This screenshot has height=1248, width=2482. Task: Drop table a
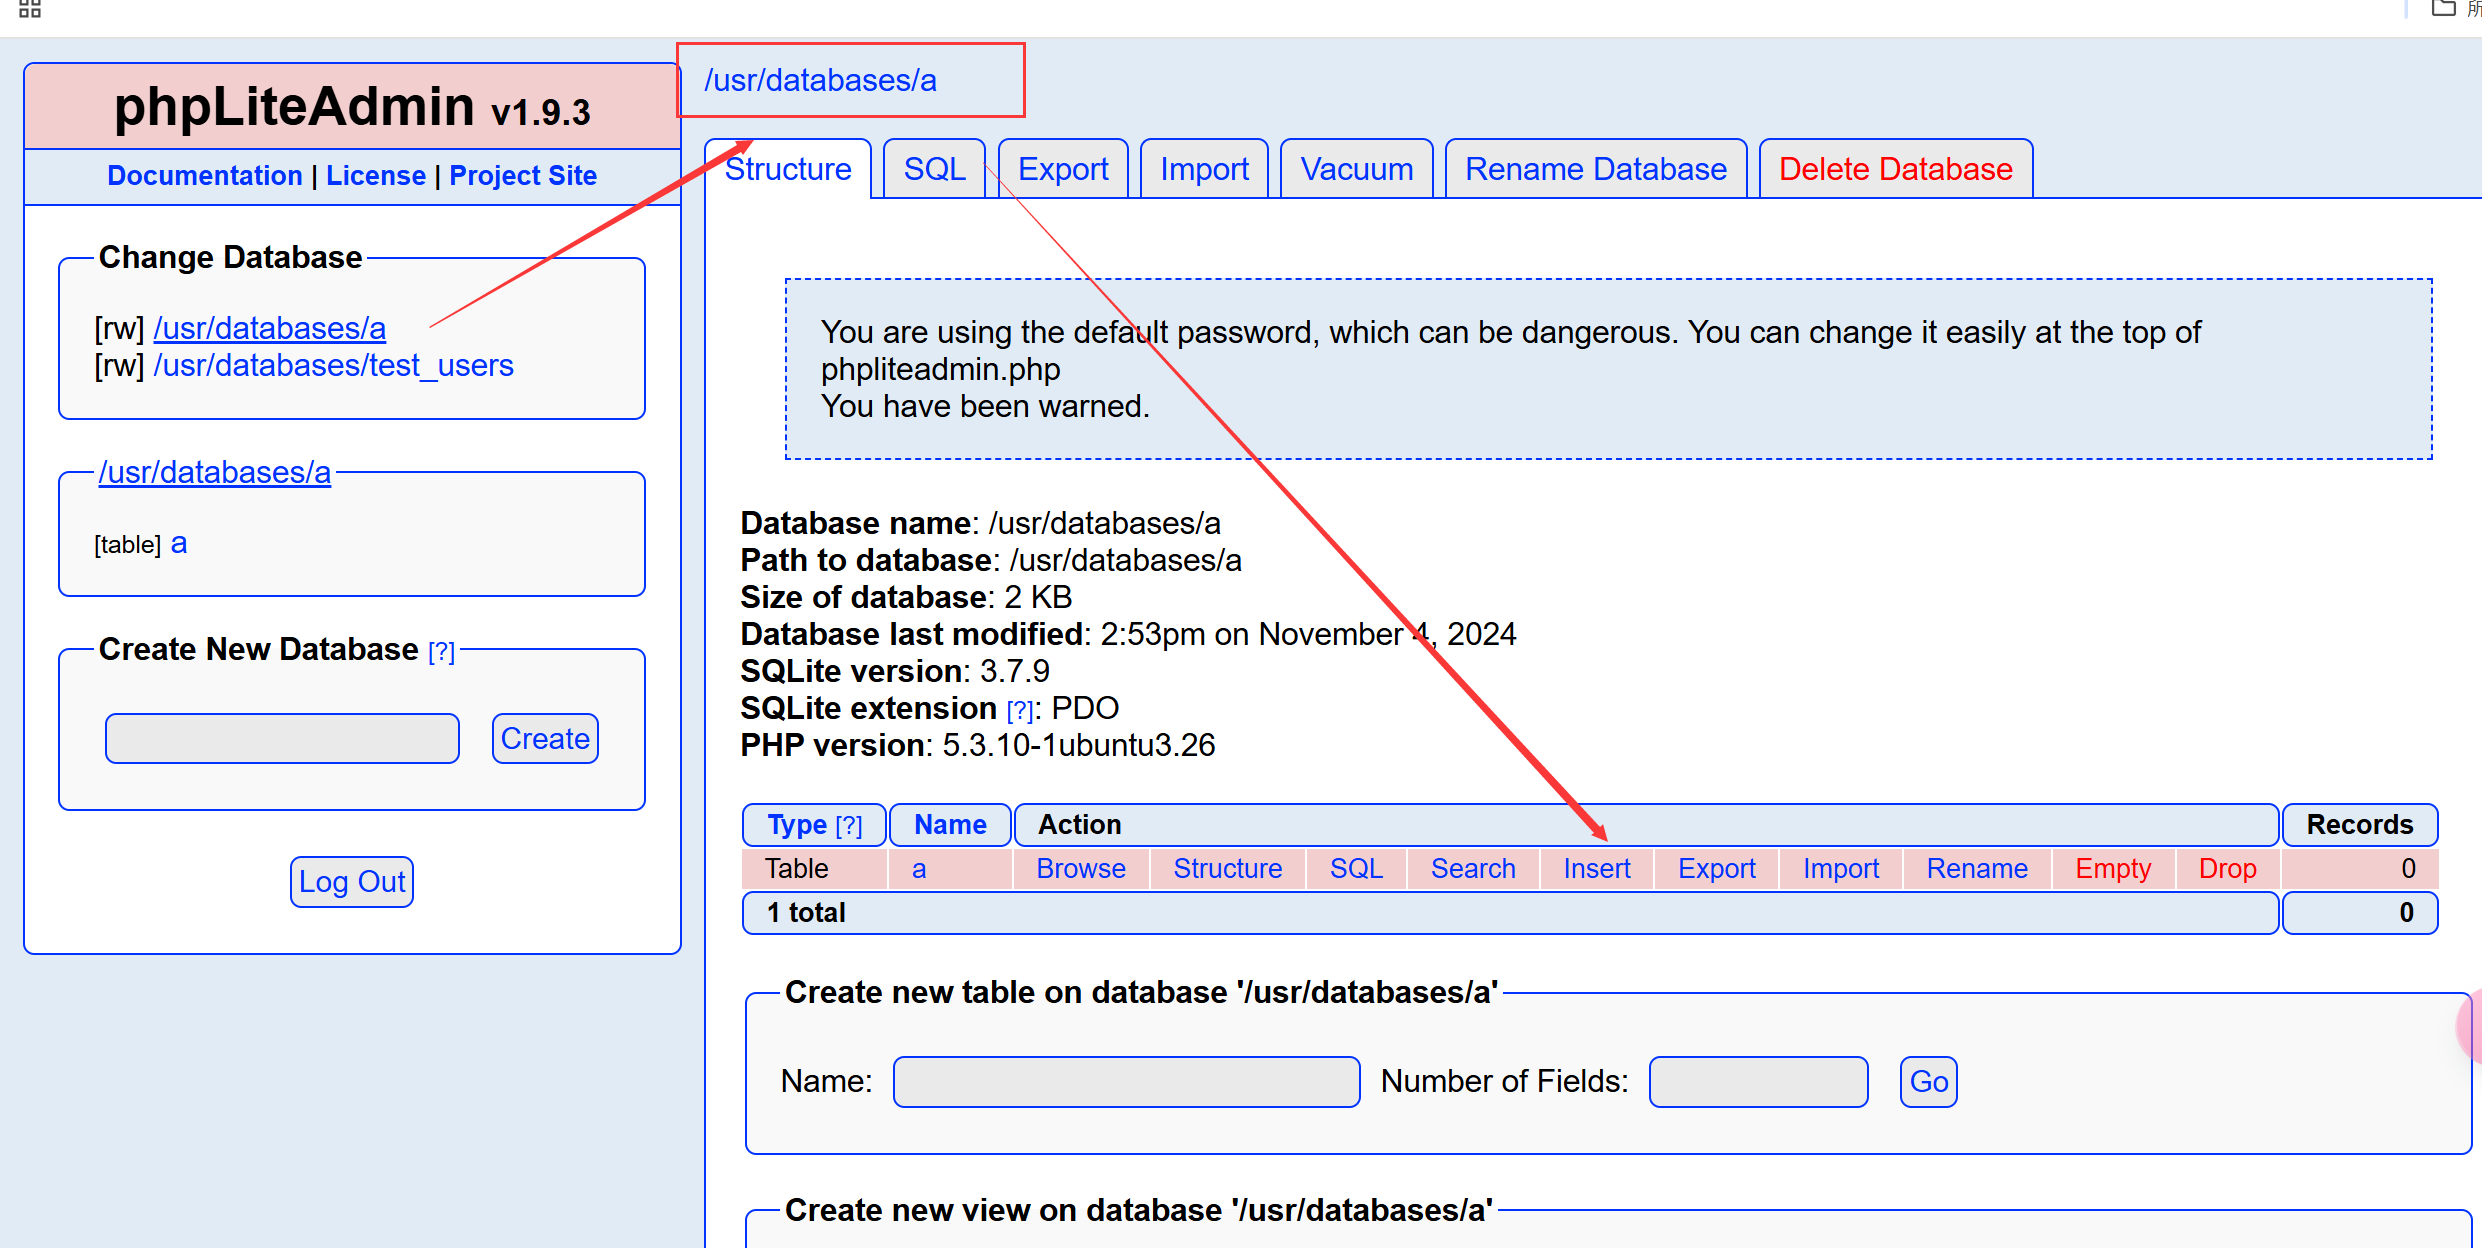[2228, 869]
